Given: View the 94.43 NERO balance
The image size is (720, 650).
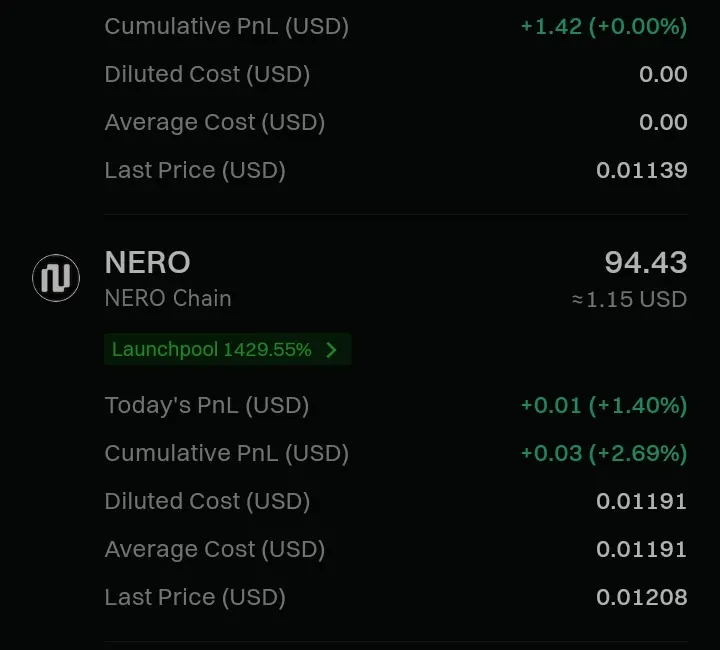Looking at the screenshot, I should click(x=646, y=262).
